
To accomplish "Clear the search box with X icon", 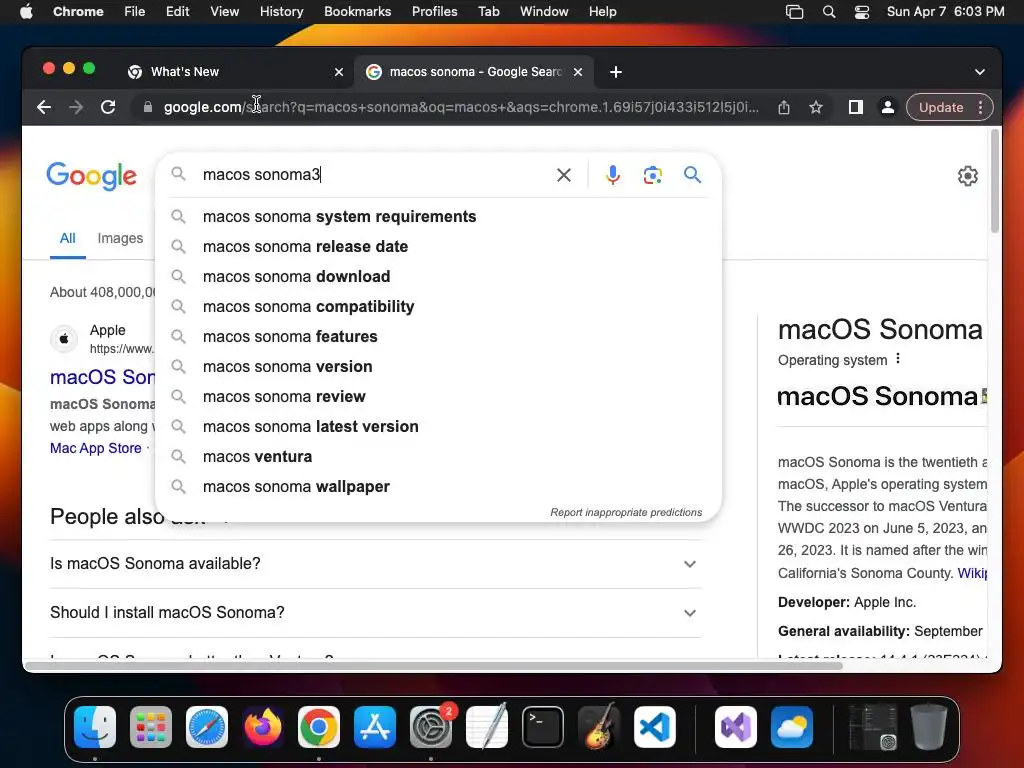I will coord(564,175).
